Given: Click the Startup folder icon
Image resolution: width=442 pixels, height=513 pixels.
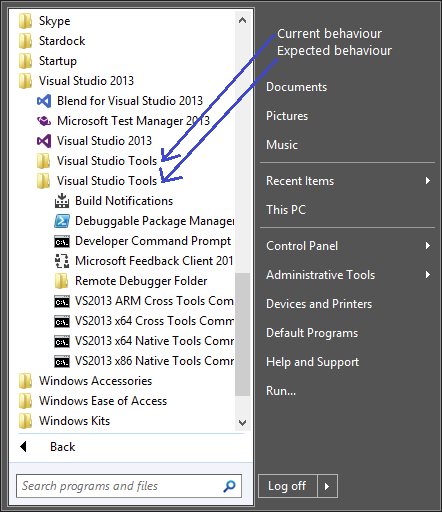Looking at the screenshot, I should point(25,61).
